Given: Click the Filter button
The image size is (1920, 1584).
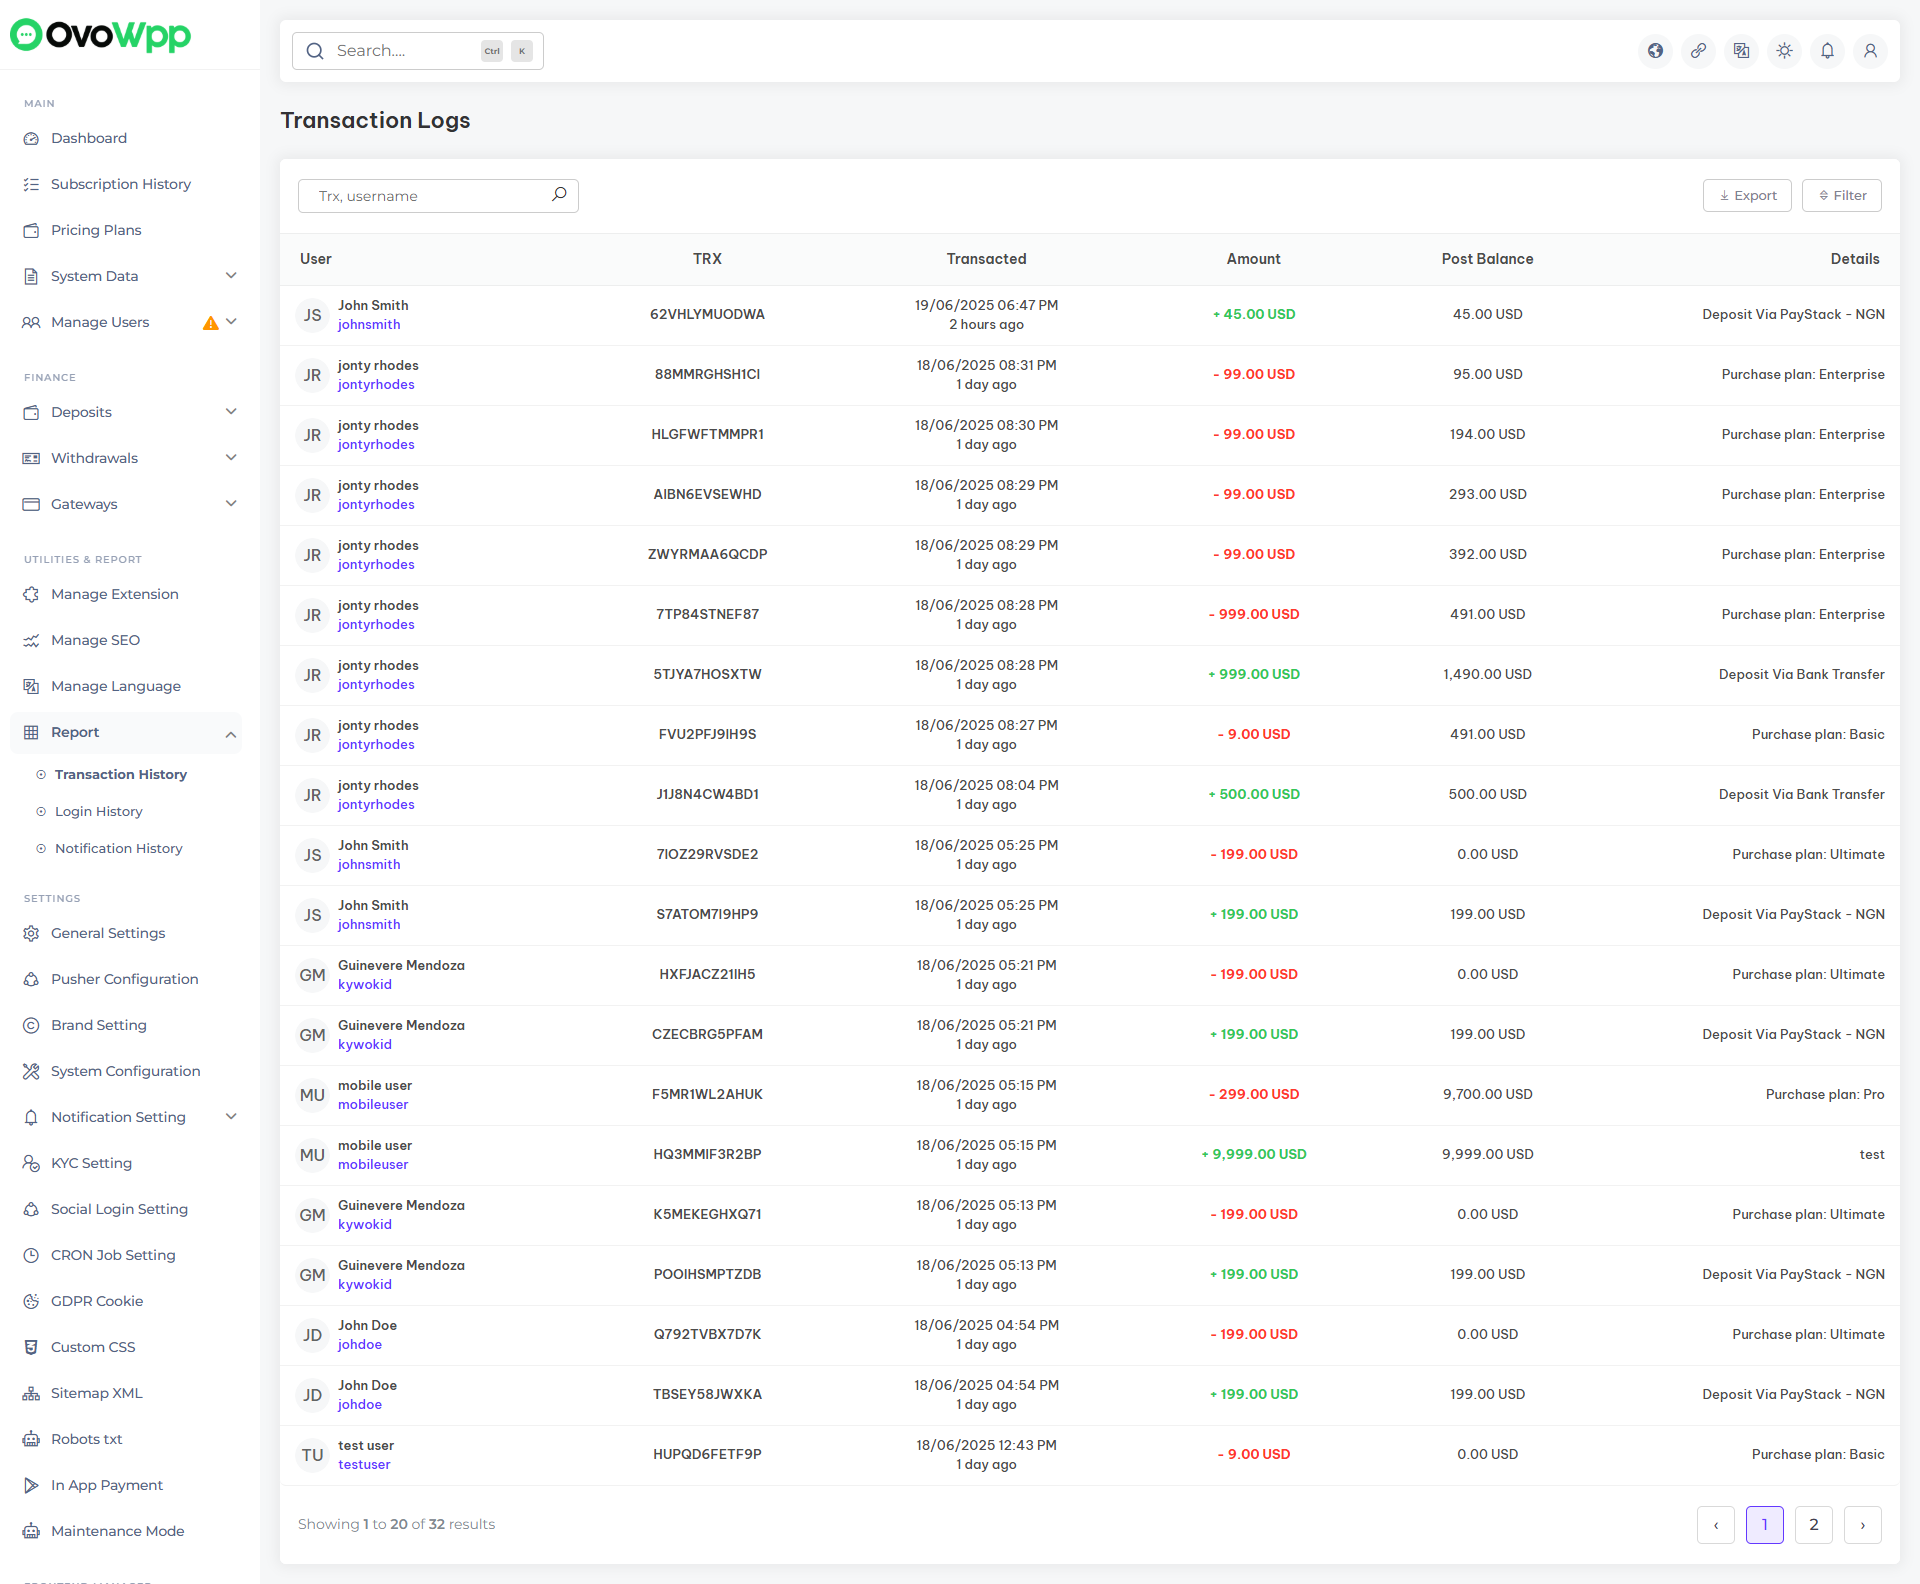Looking at the screenshot, I should coord(1841,196).
